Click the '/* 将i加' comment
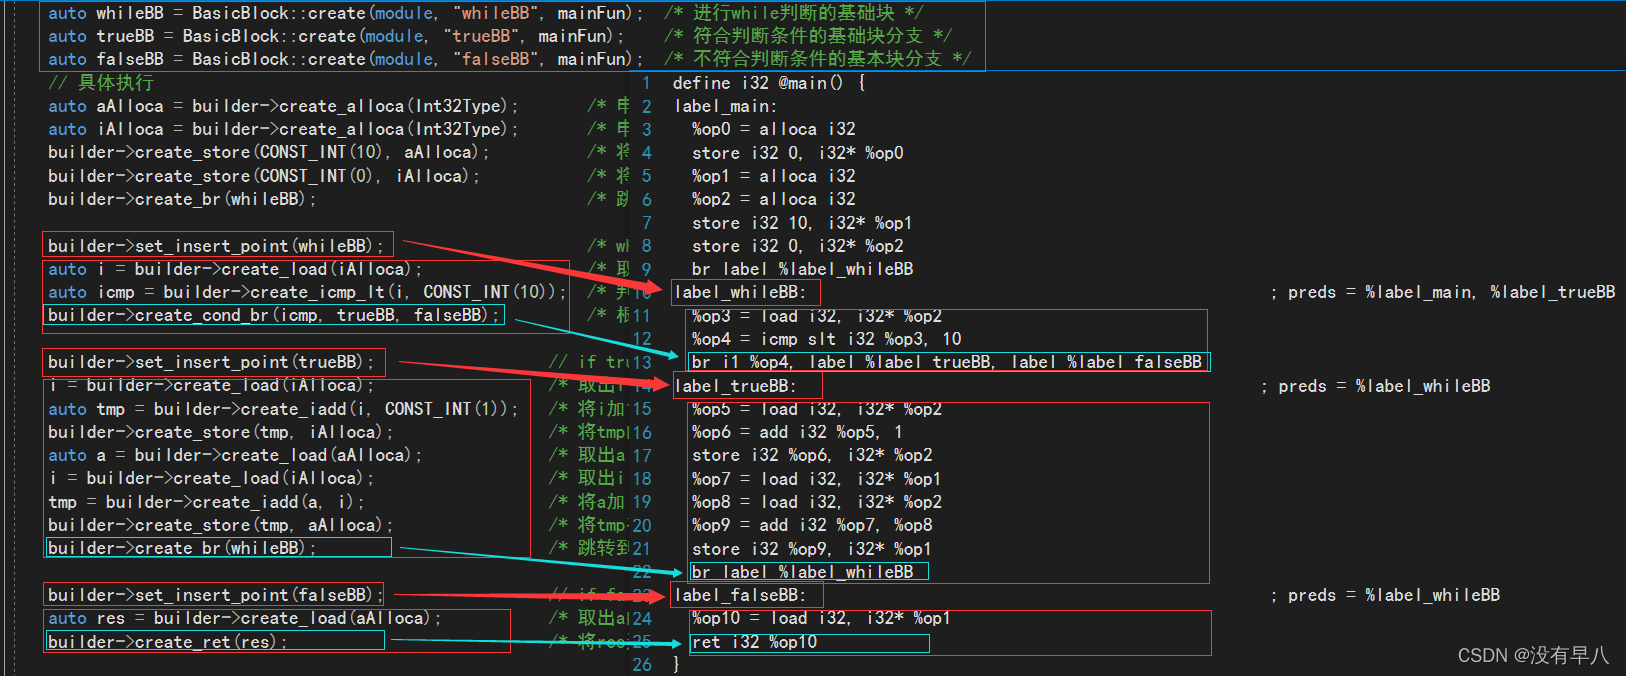The image size is (1626, 676). coord(587,409)
